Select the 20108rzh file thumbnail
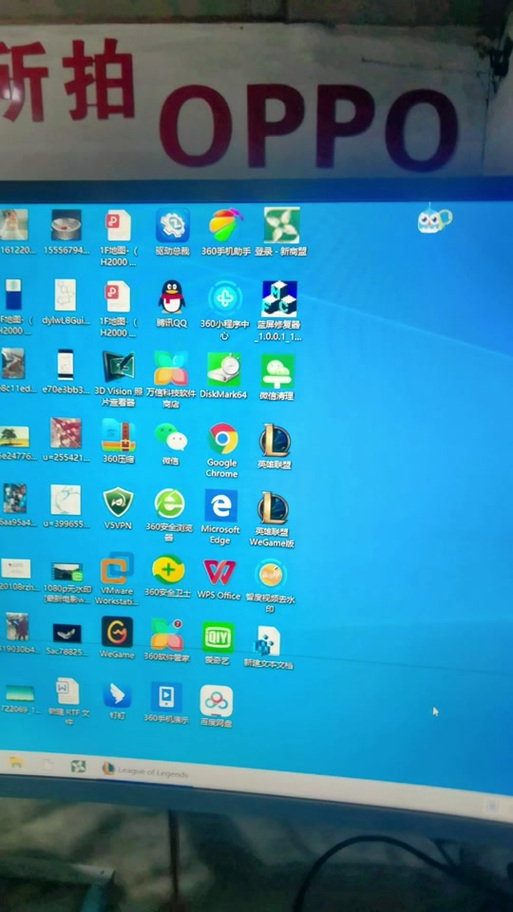513x912 pixels. click(16, 573)
